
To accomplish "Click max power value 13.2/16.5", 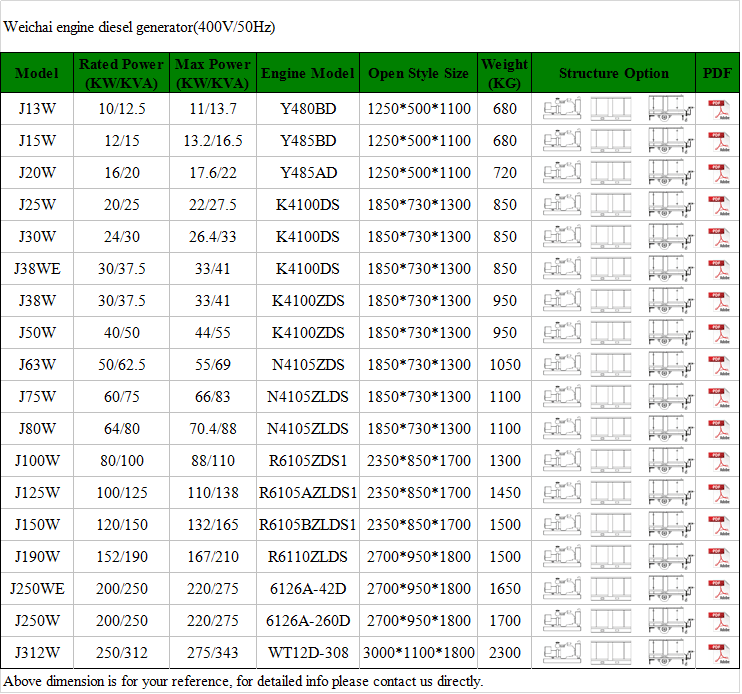I will point(213,141).
